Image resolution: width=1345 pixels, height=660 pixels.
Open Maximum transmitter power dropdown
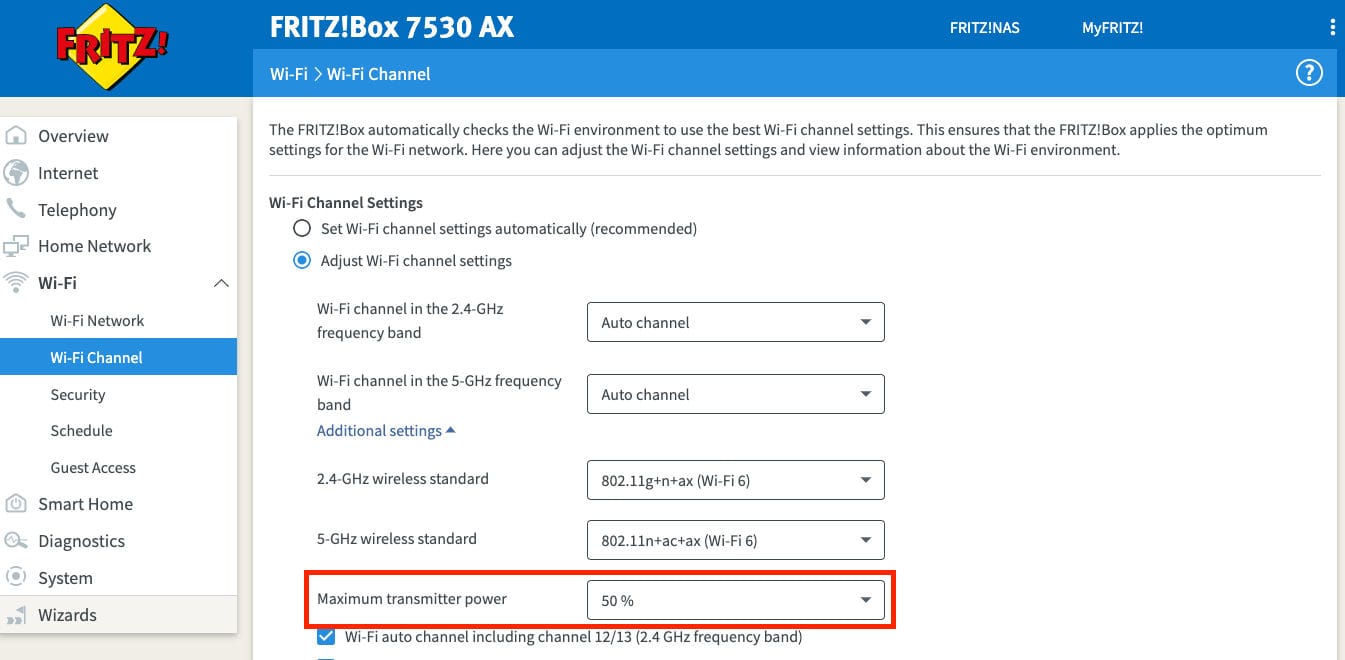point(736,601)
